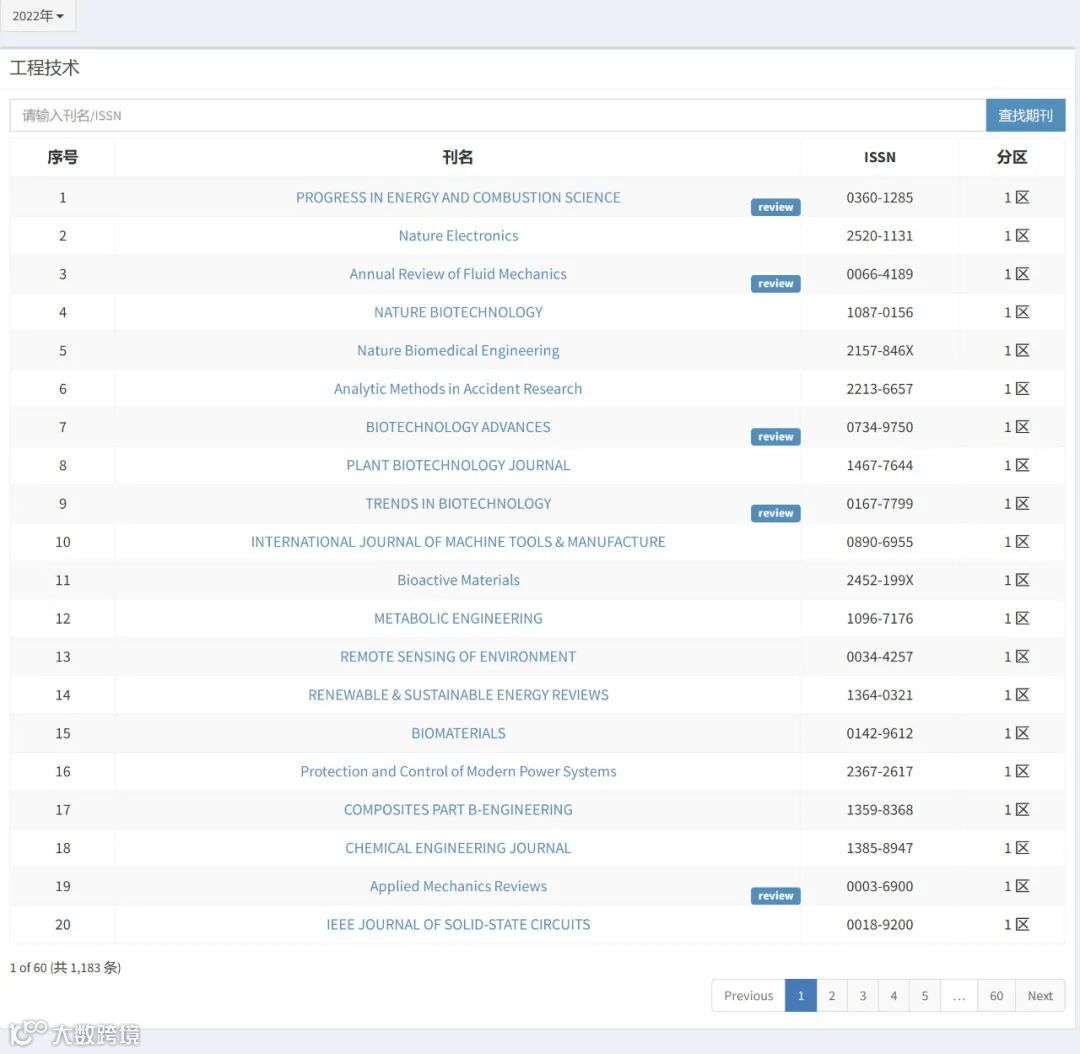Select ISSN 0018-9200 cell
1080x1054 pixels.
pyautogui.click(x=880, y=924)
